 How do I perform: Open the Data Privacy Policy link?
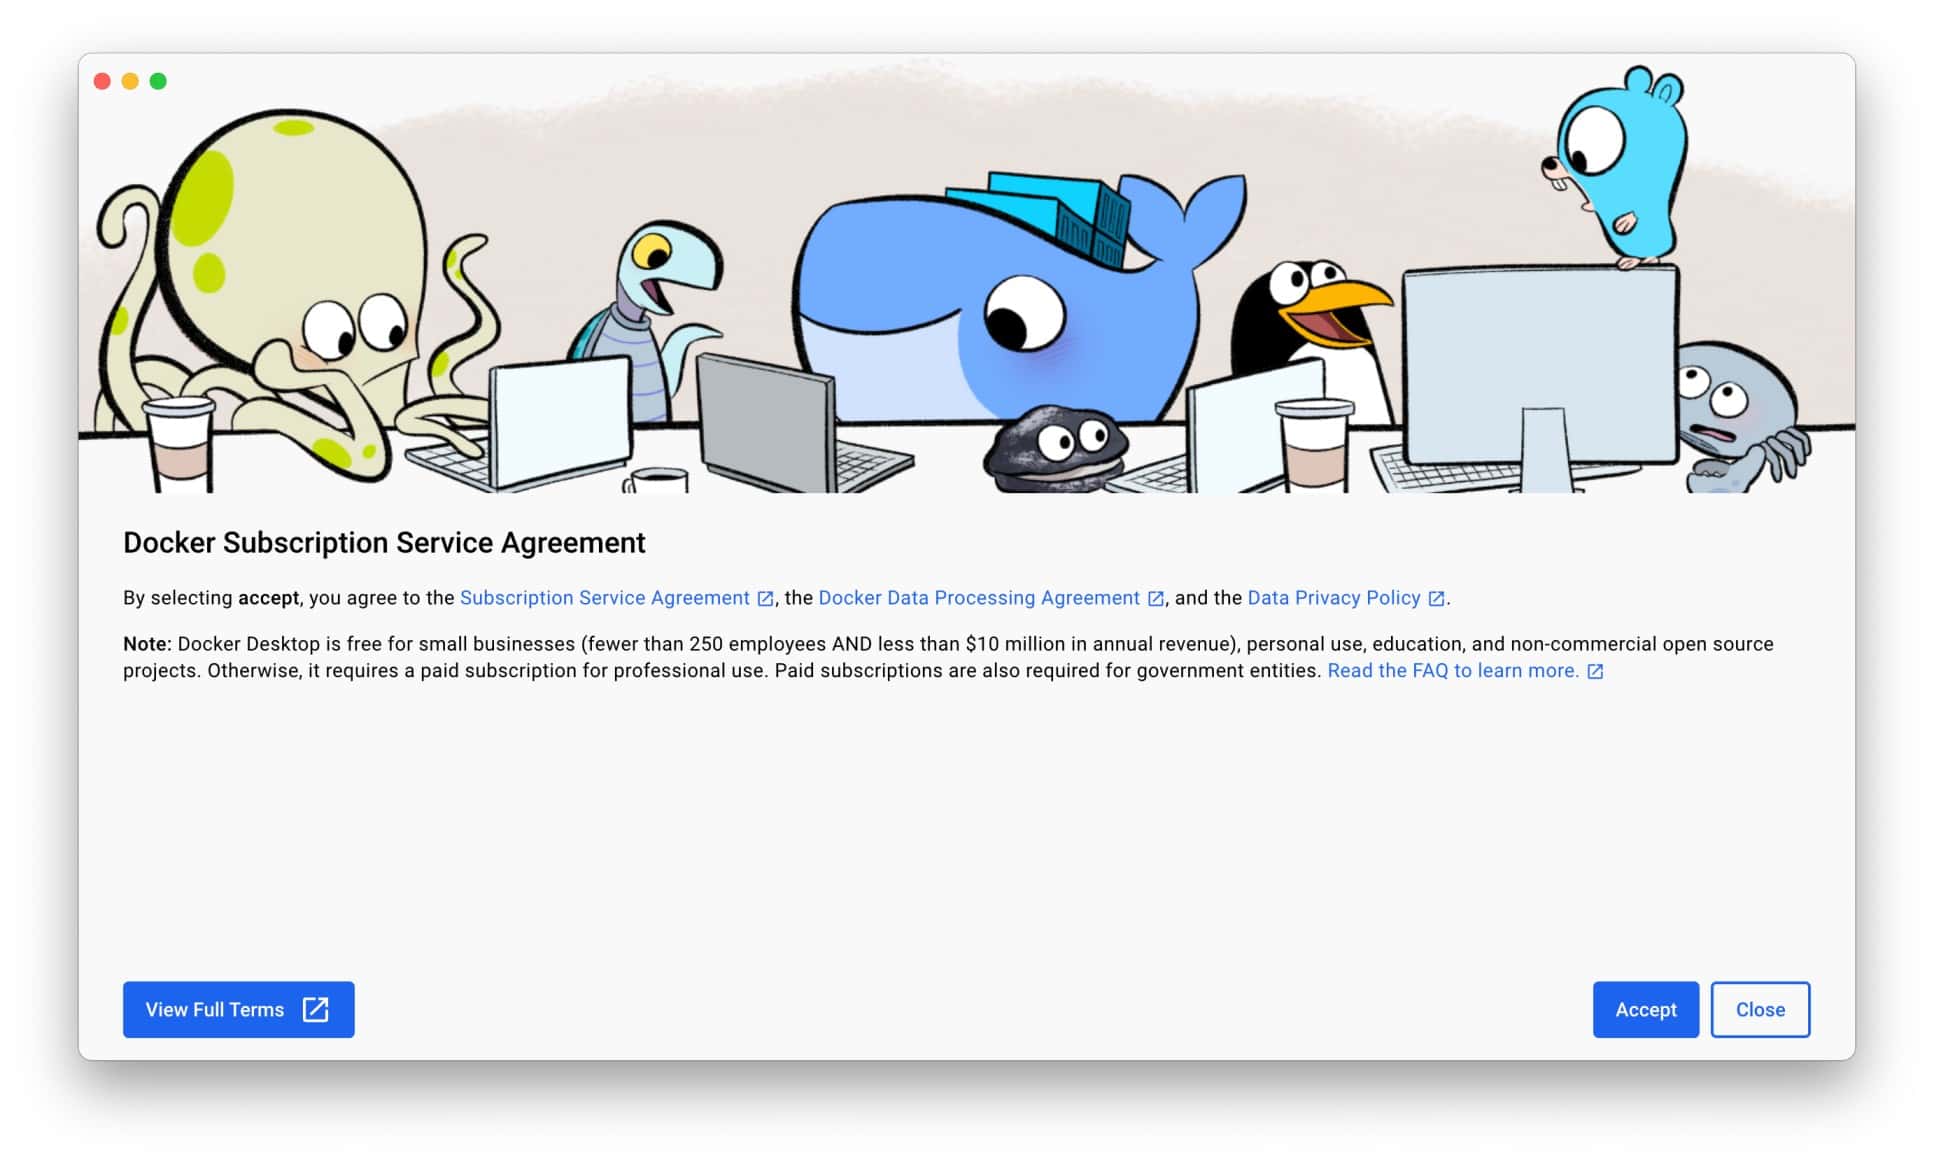tap(1334, 597)
